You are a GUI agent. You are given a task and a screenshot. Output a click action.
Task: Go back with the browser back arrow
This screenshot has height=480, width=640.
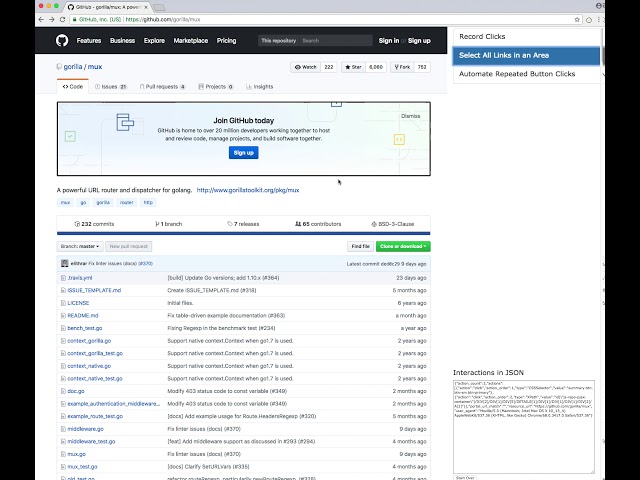(41, 19)
